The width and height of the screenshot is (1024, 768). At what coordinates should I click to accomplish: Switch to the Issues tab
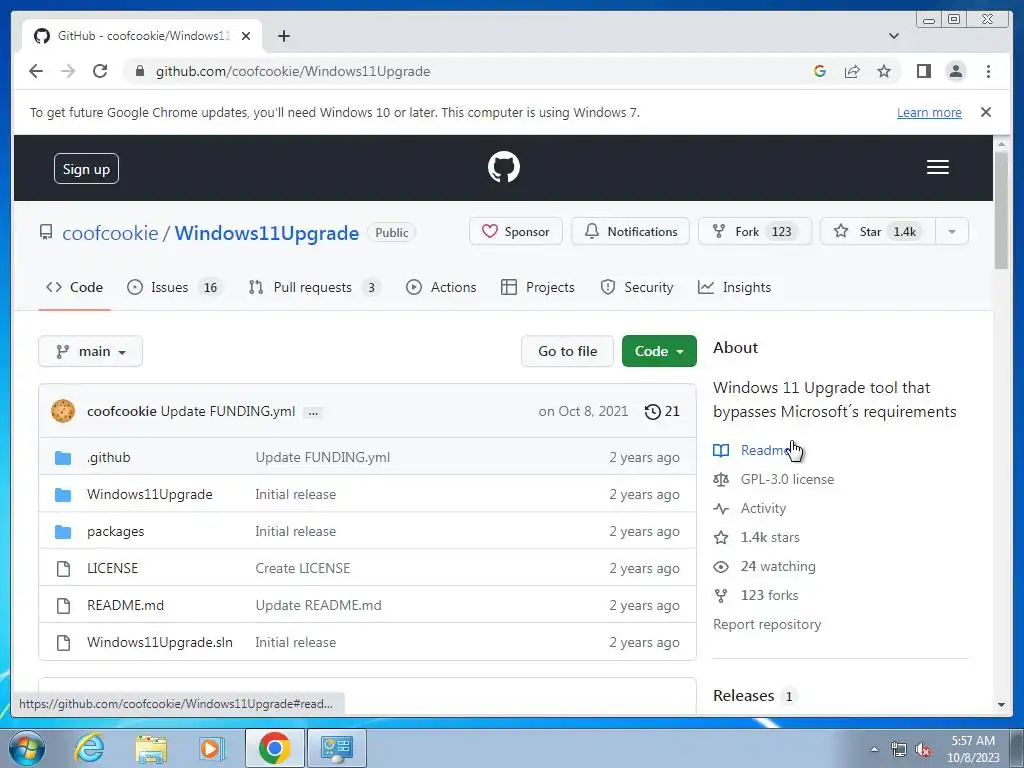pos(174,287)
